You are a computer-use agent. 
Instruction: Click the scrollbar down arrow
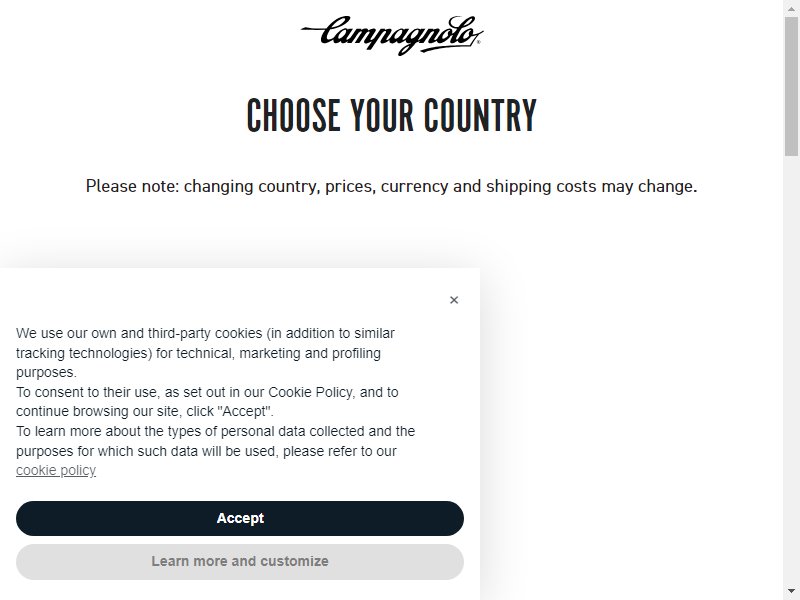click(x=791, y=591)
